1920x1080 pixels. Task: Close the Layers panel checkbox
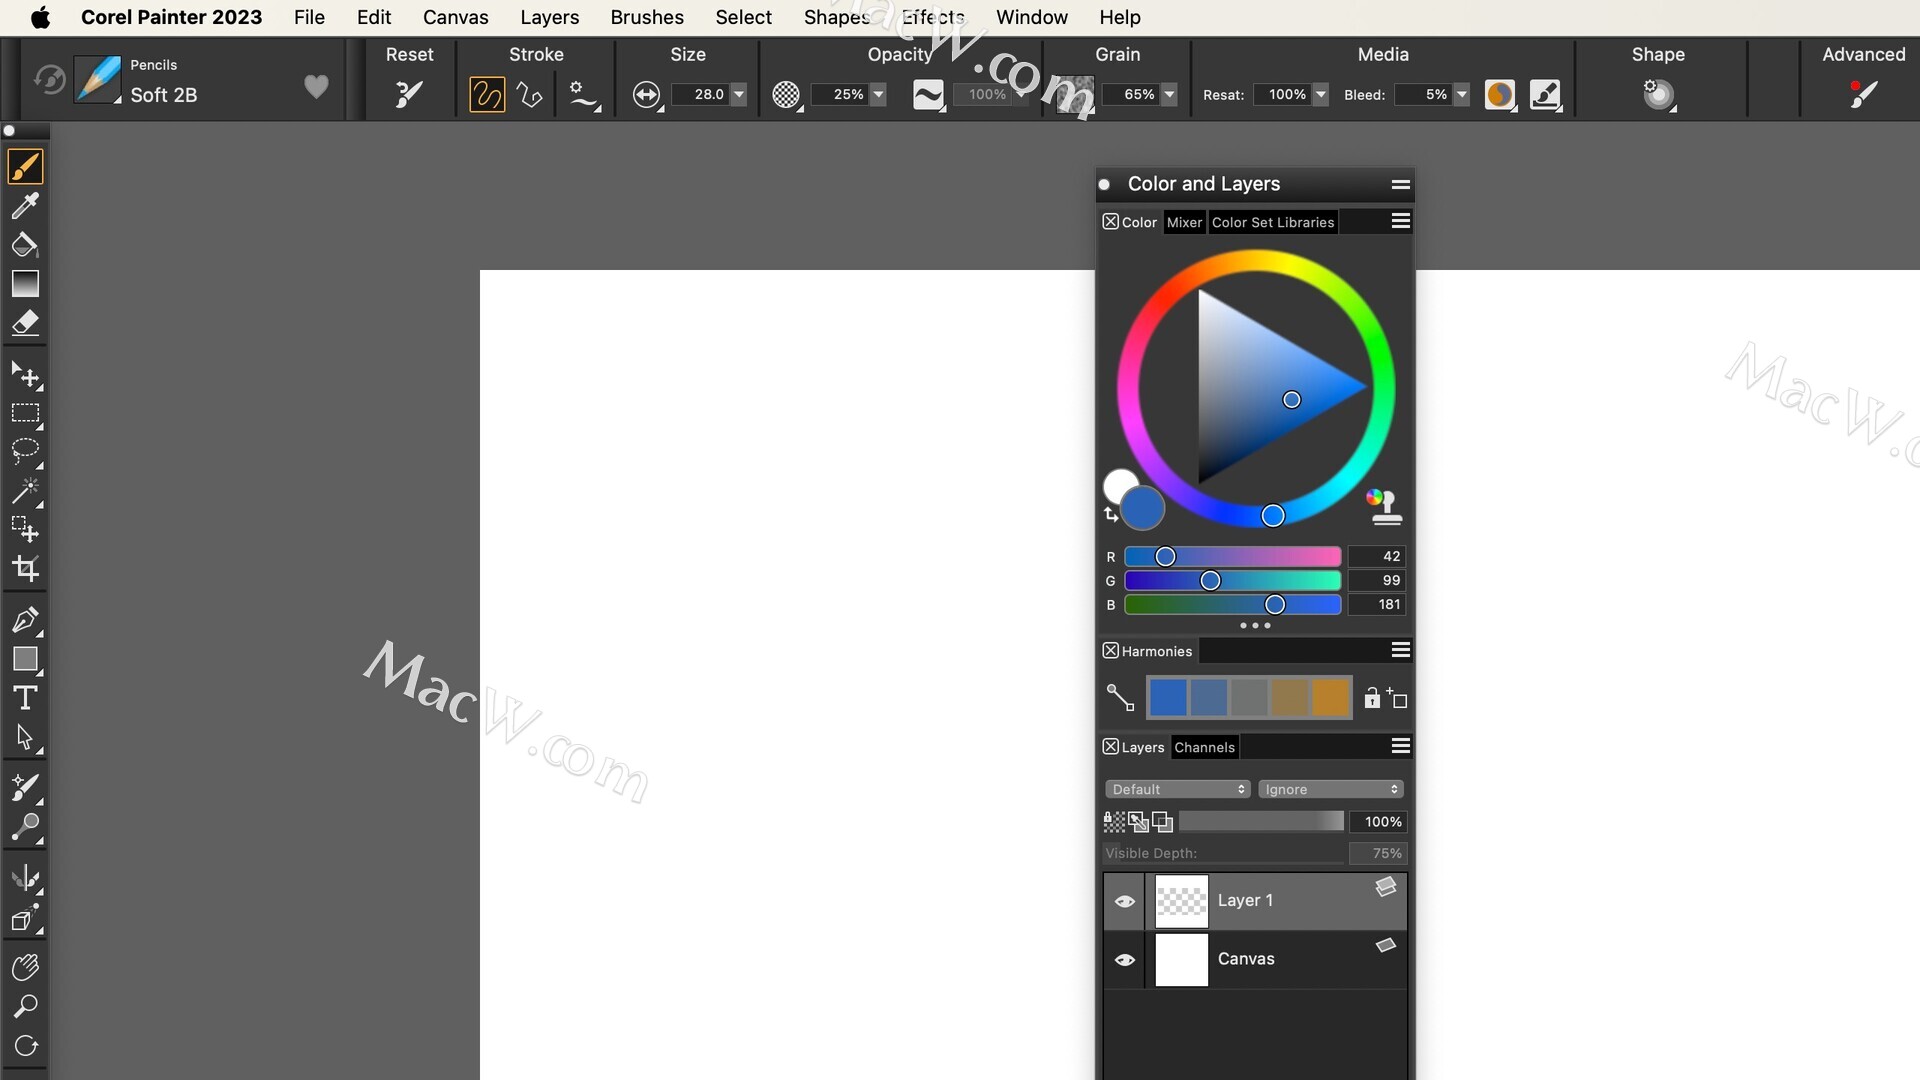pos(1110,746)
